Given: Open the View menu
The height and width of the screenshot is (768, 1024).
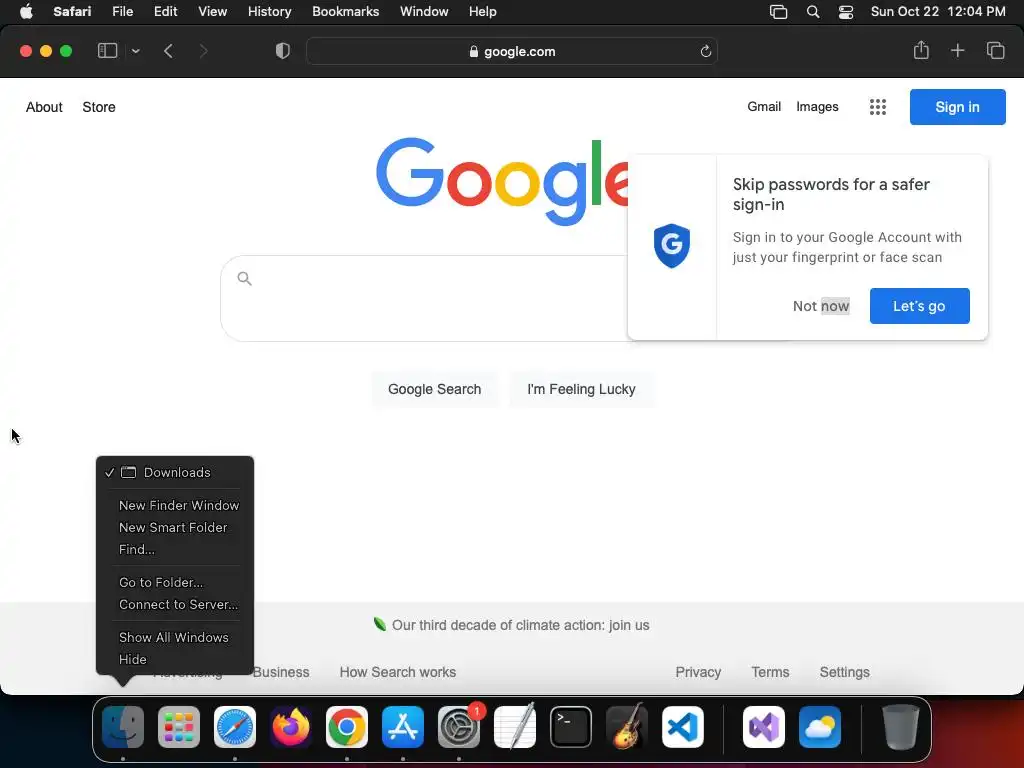Looking at the screenshot, I should click(212, 11).
